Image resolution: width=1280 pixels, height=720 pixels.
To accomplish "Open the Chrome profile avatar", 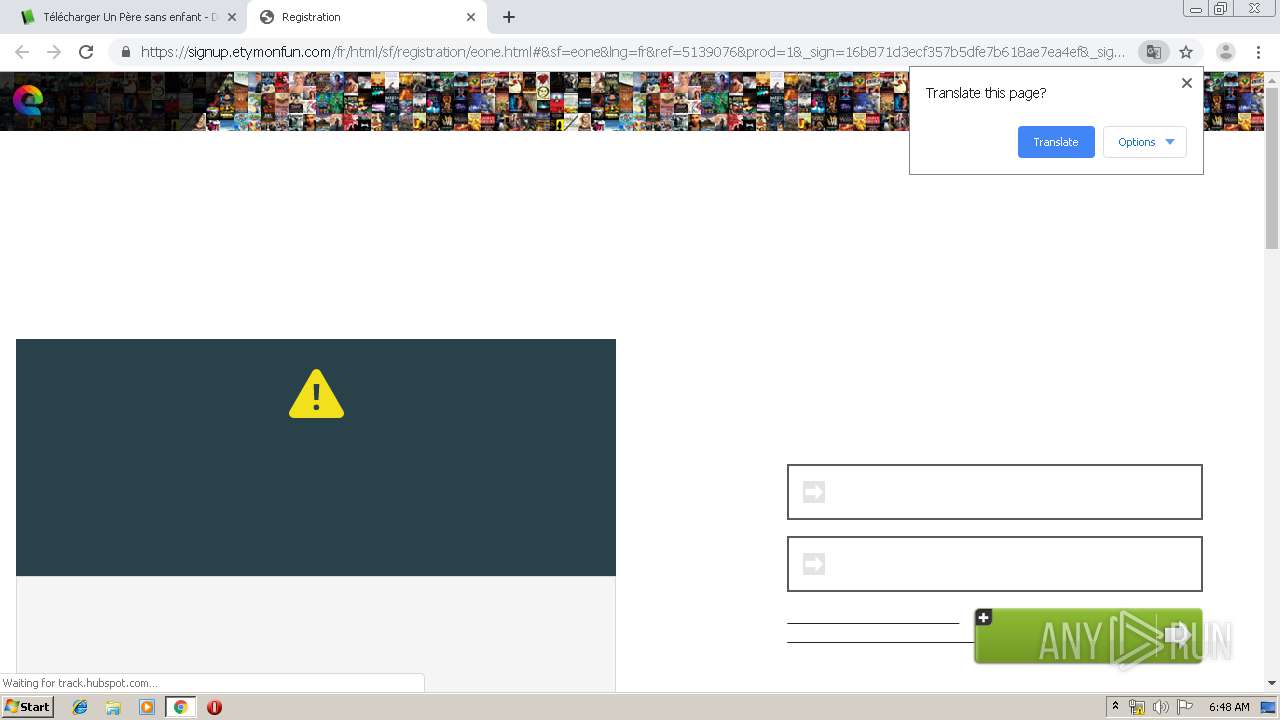I will tap(1225, 52).
